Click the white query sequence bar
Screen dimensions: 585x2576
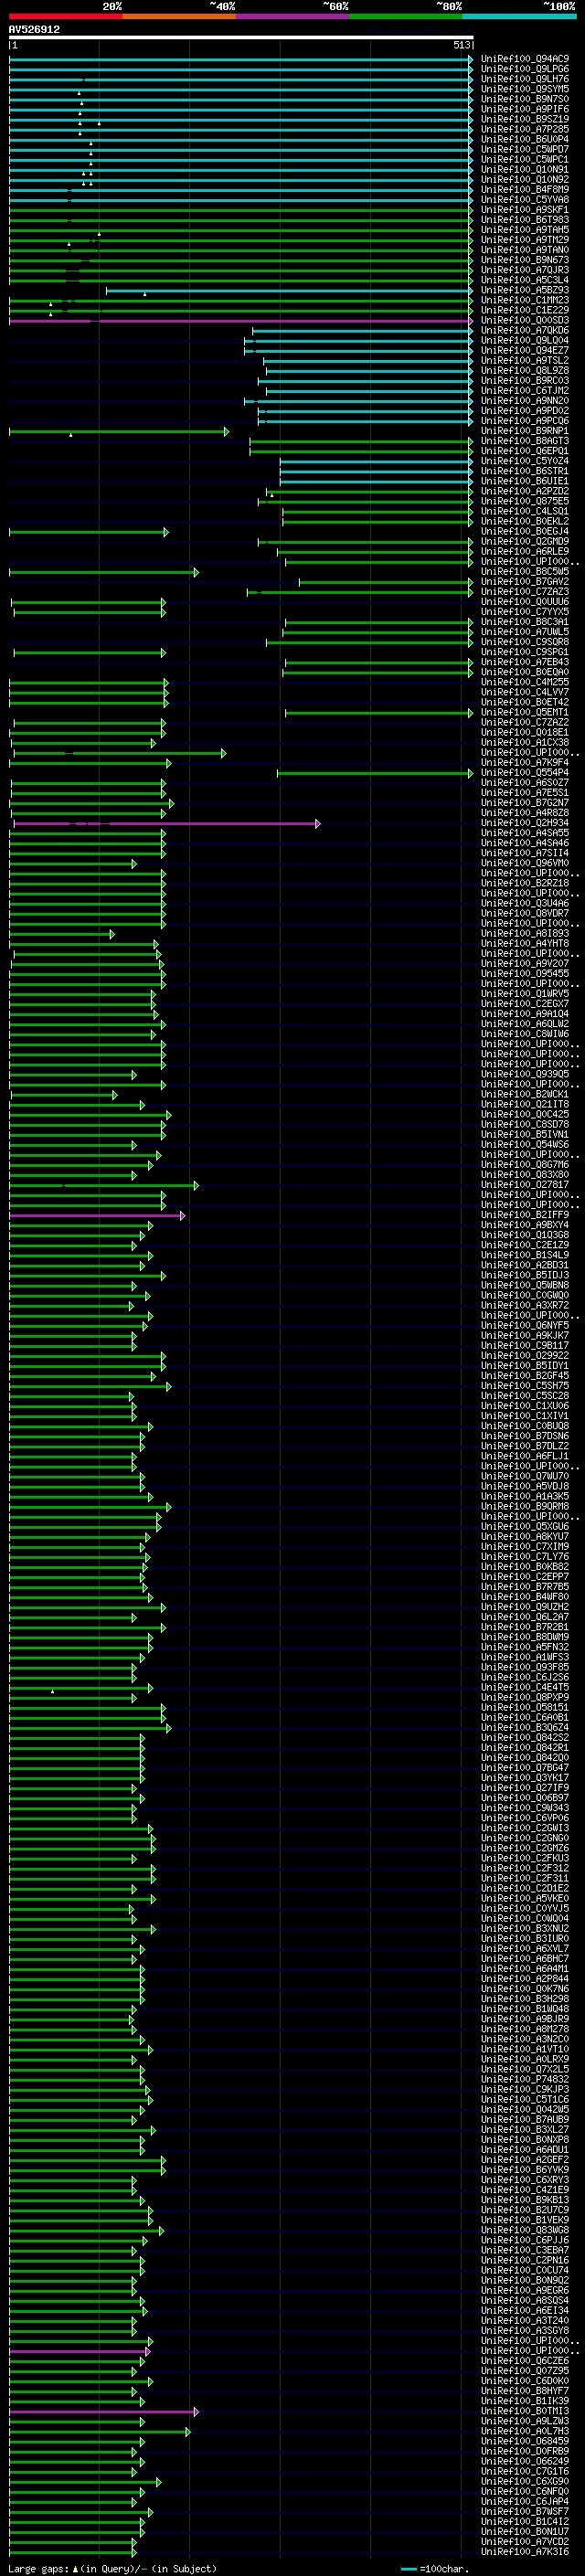(x=241, y=37)
